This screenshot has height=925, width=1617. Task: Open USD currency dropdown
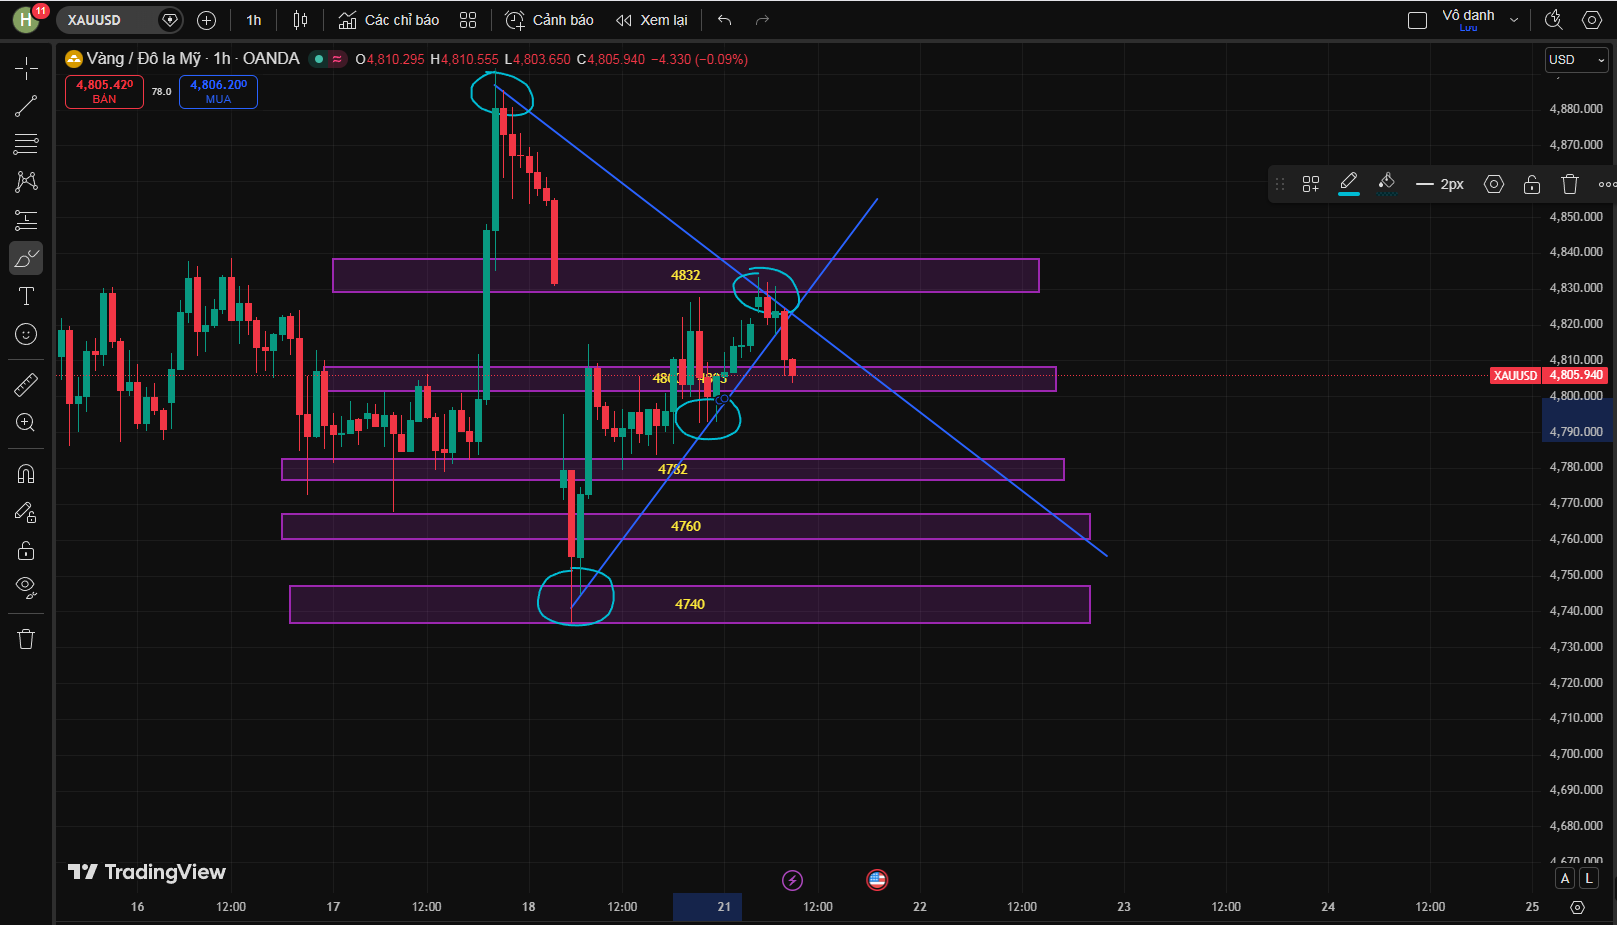(1576, 60)
